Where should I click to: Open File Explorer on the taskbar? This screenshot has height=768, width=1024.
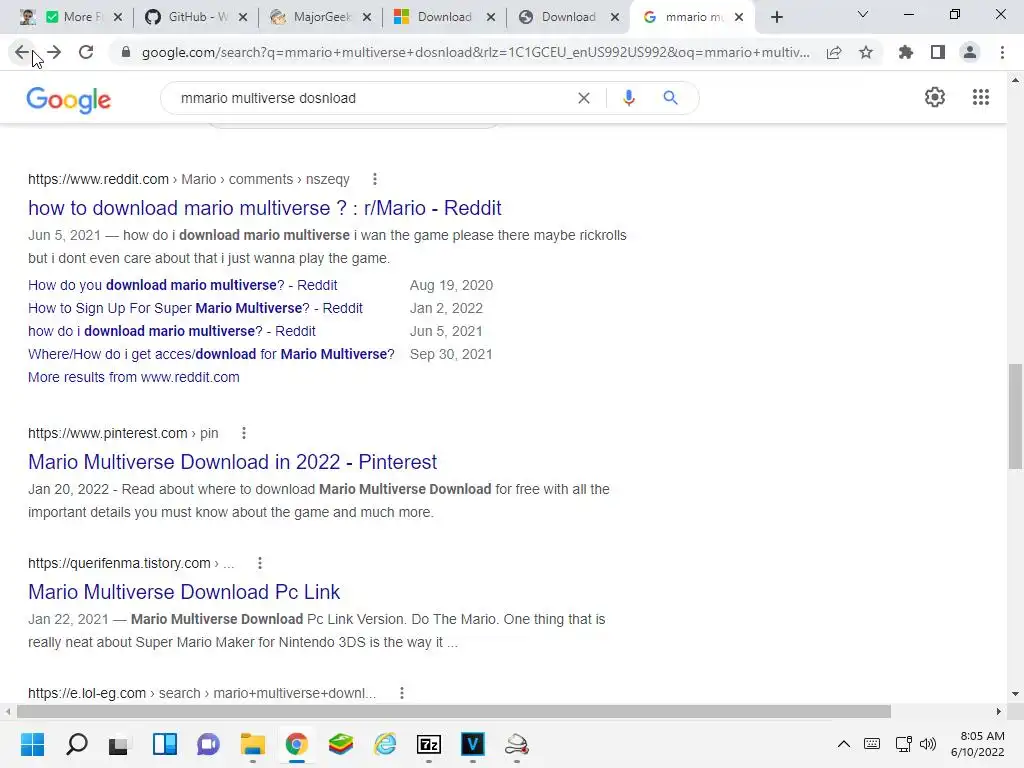pyautogui.click(x=253, y=744)
